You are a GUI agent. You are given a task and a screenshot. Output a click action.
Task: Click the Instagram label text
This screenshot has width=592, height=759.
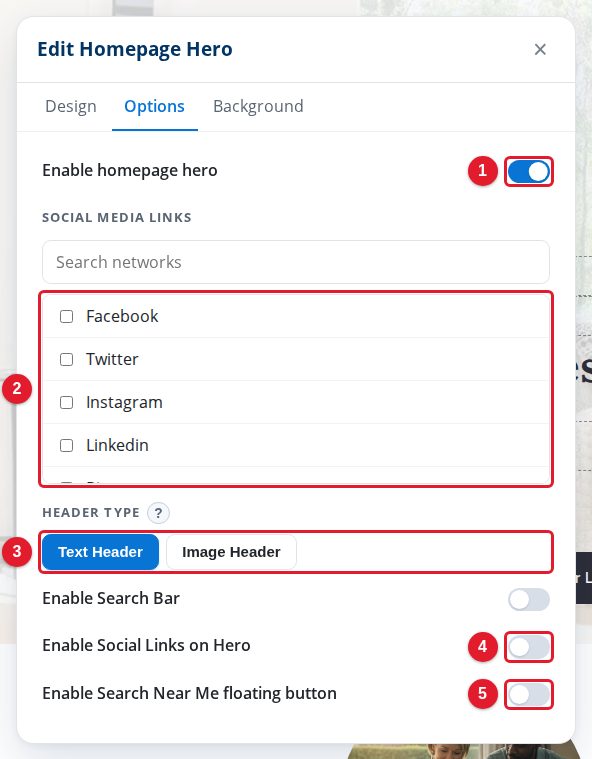[124, 403]
